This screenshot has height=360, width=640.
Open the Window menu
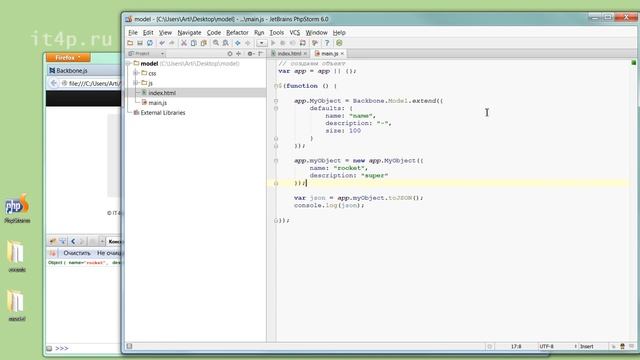(x=316, y=32)
